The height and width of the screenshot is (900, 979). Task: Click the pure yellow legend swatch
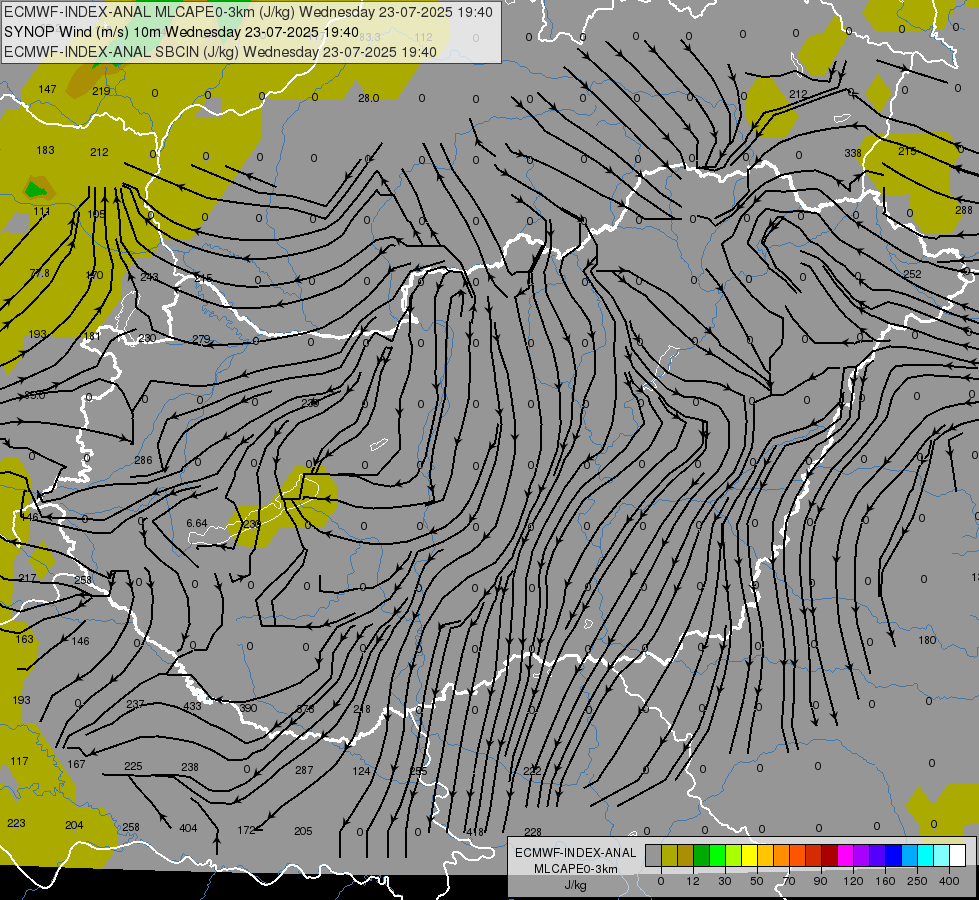click(x=750, y=855)
